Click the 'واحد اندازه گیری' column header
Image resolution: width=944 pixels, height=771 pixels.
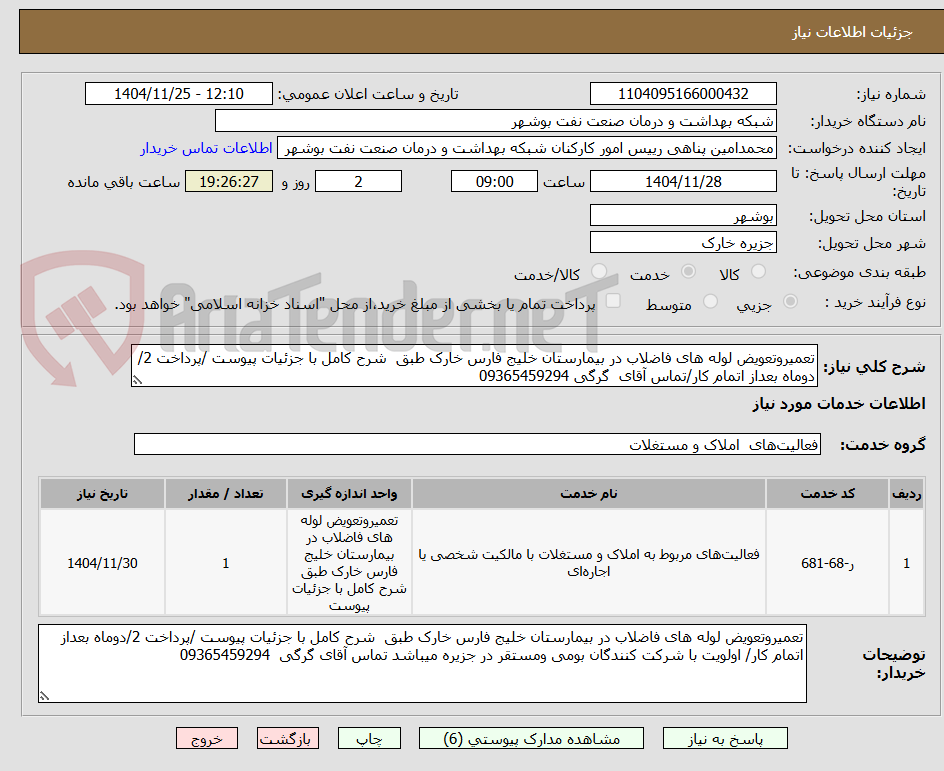point(349,494)
